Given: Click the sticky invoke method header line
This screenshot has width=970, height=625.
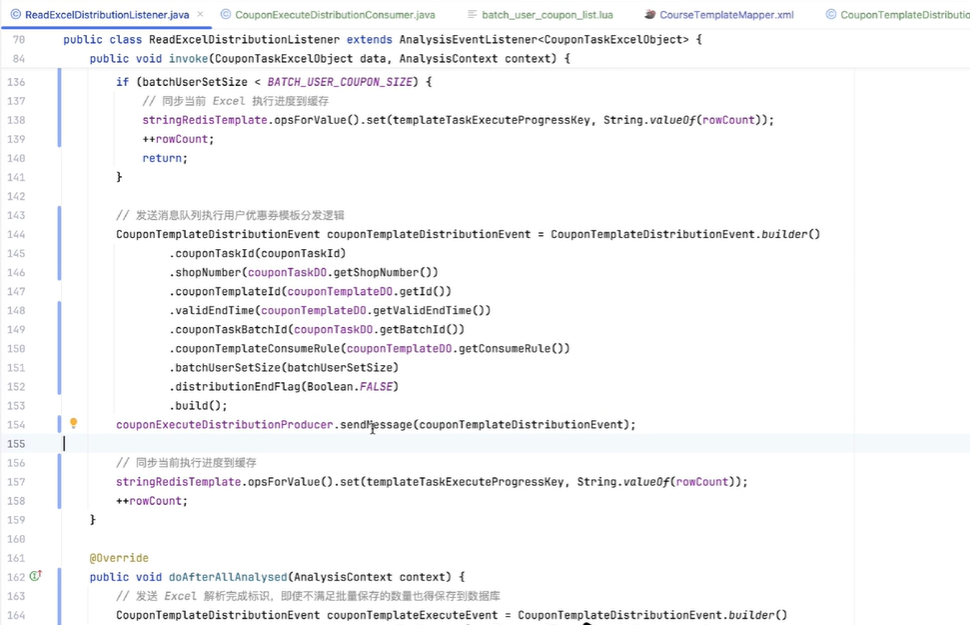Looking at the screenshot, I should pyautogui.click(x=330, y=59).
